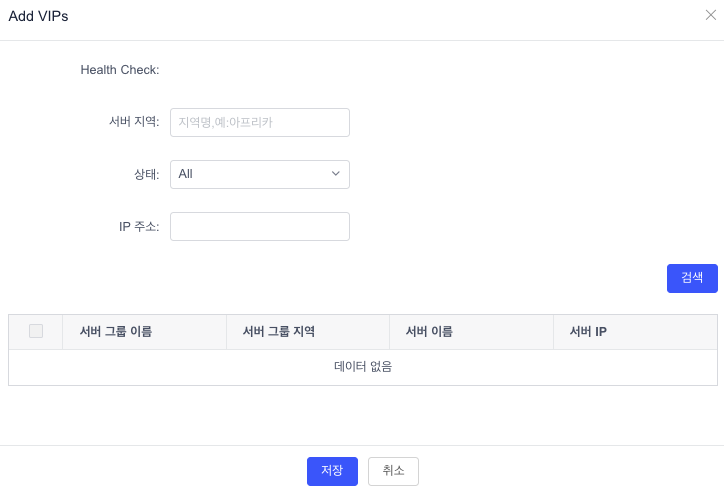Click the Health Check label

120,70
